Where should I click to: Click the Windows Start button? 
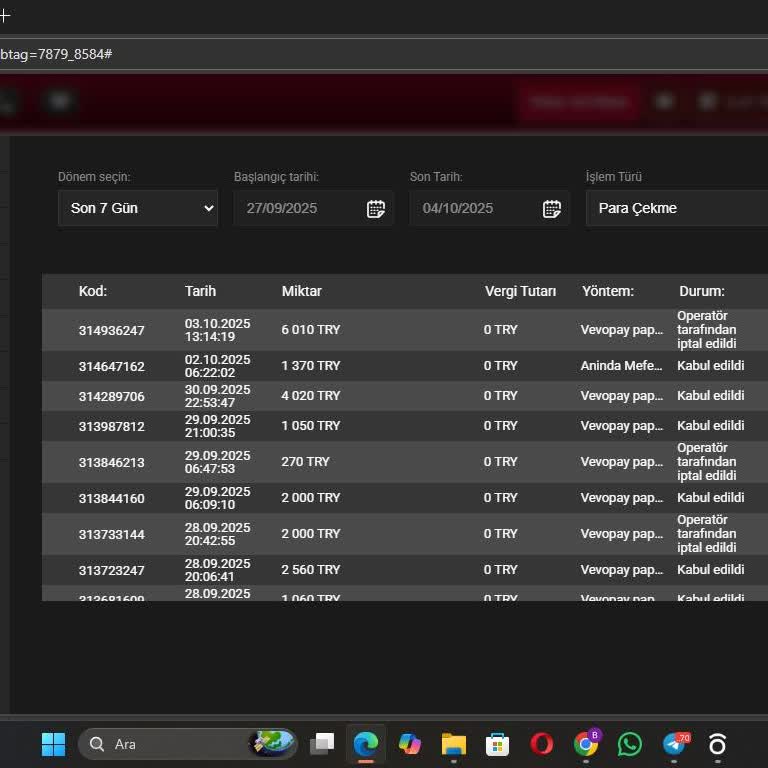[x=53, y=744]
